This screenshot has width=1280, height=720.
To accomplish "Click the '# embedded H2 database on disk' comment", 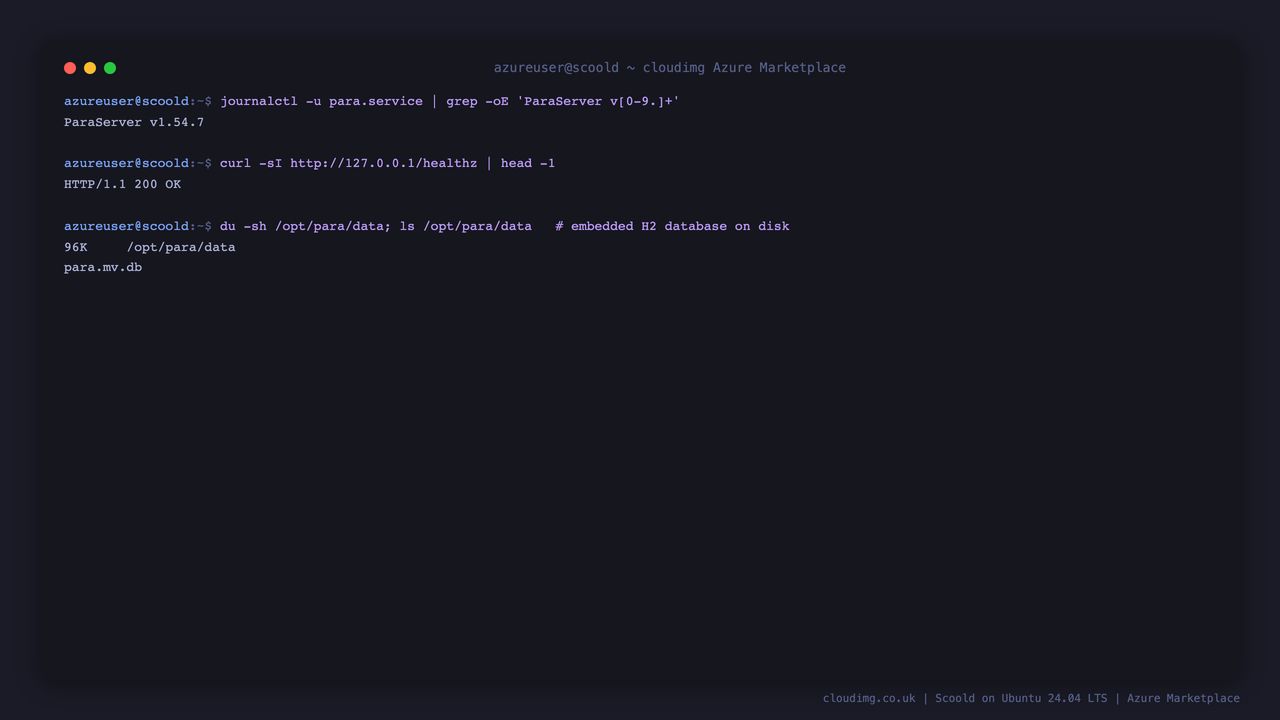I will coord(672,227).
